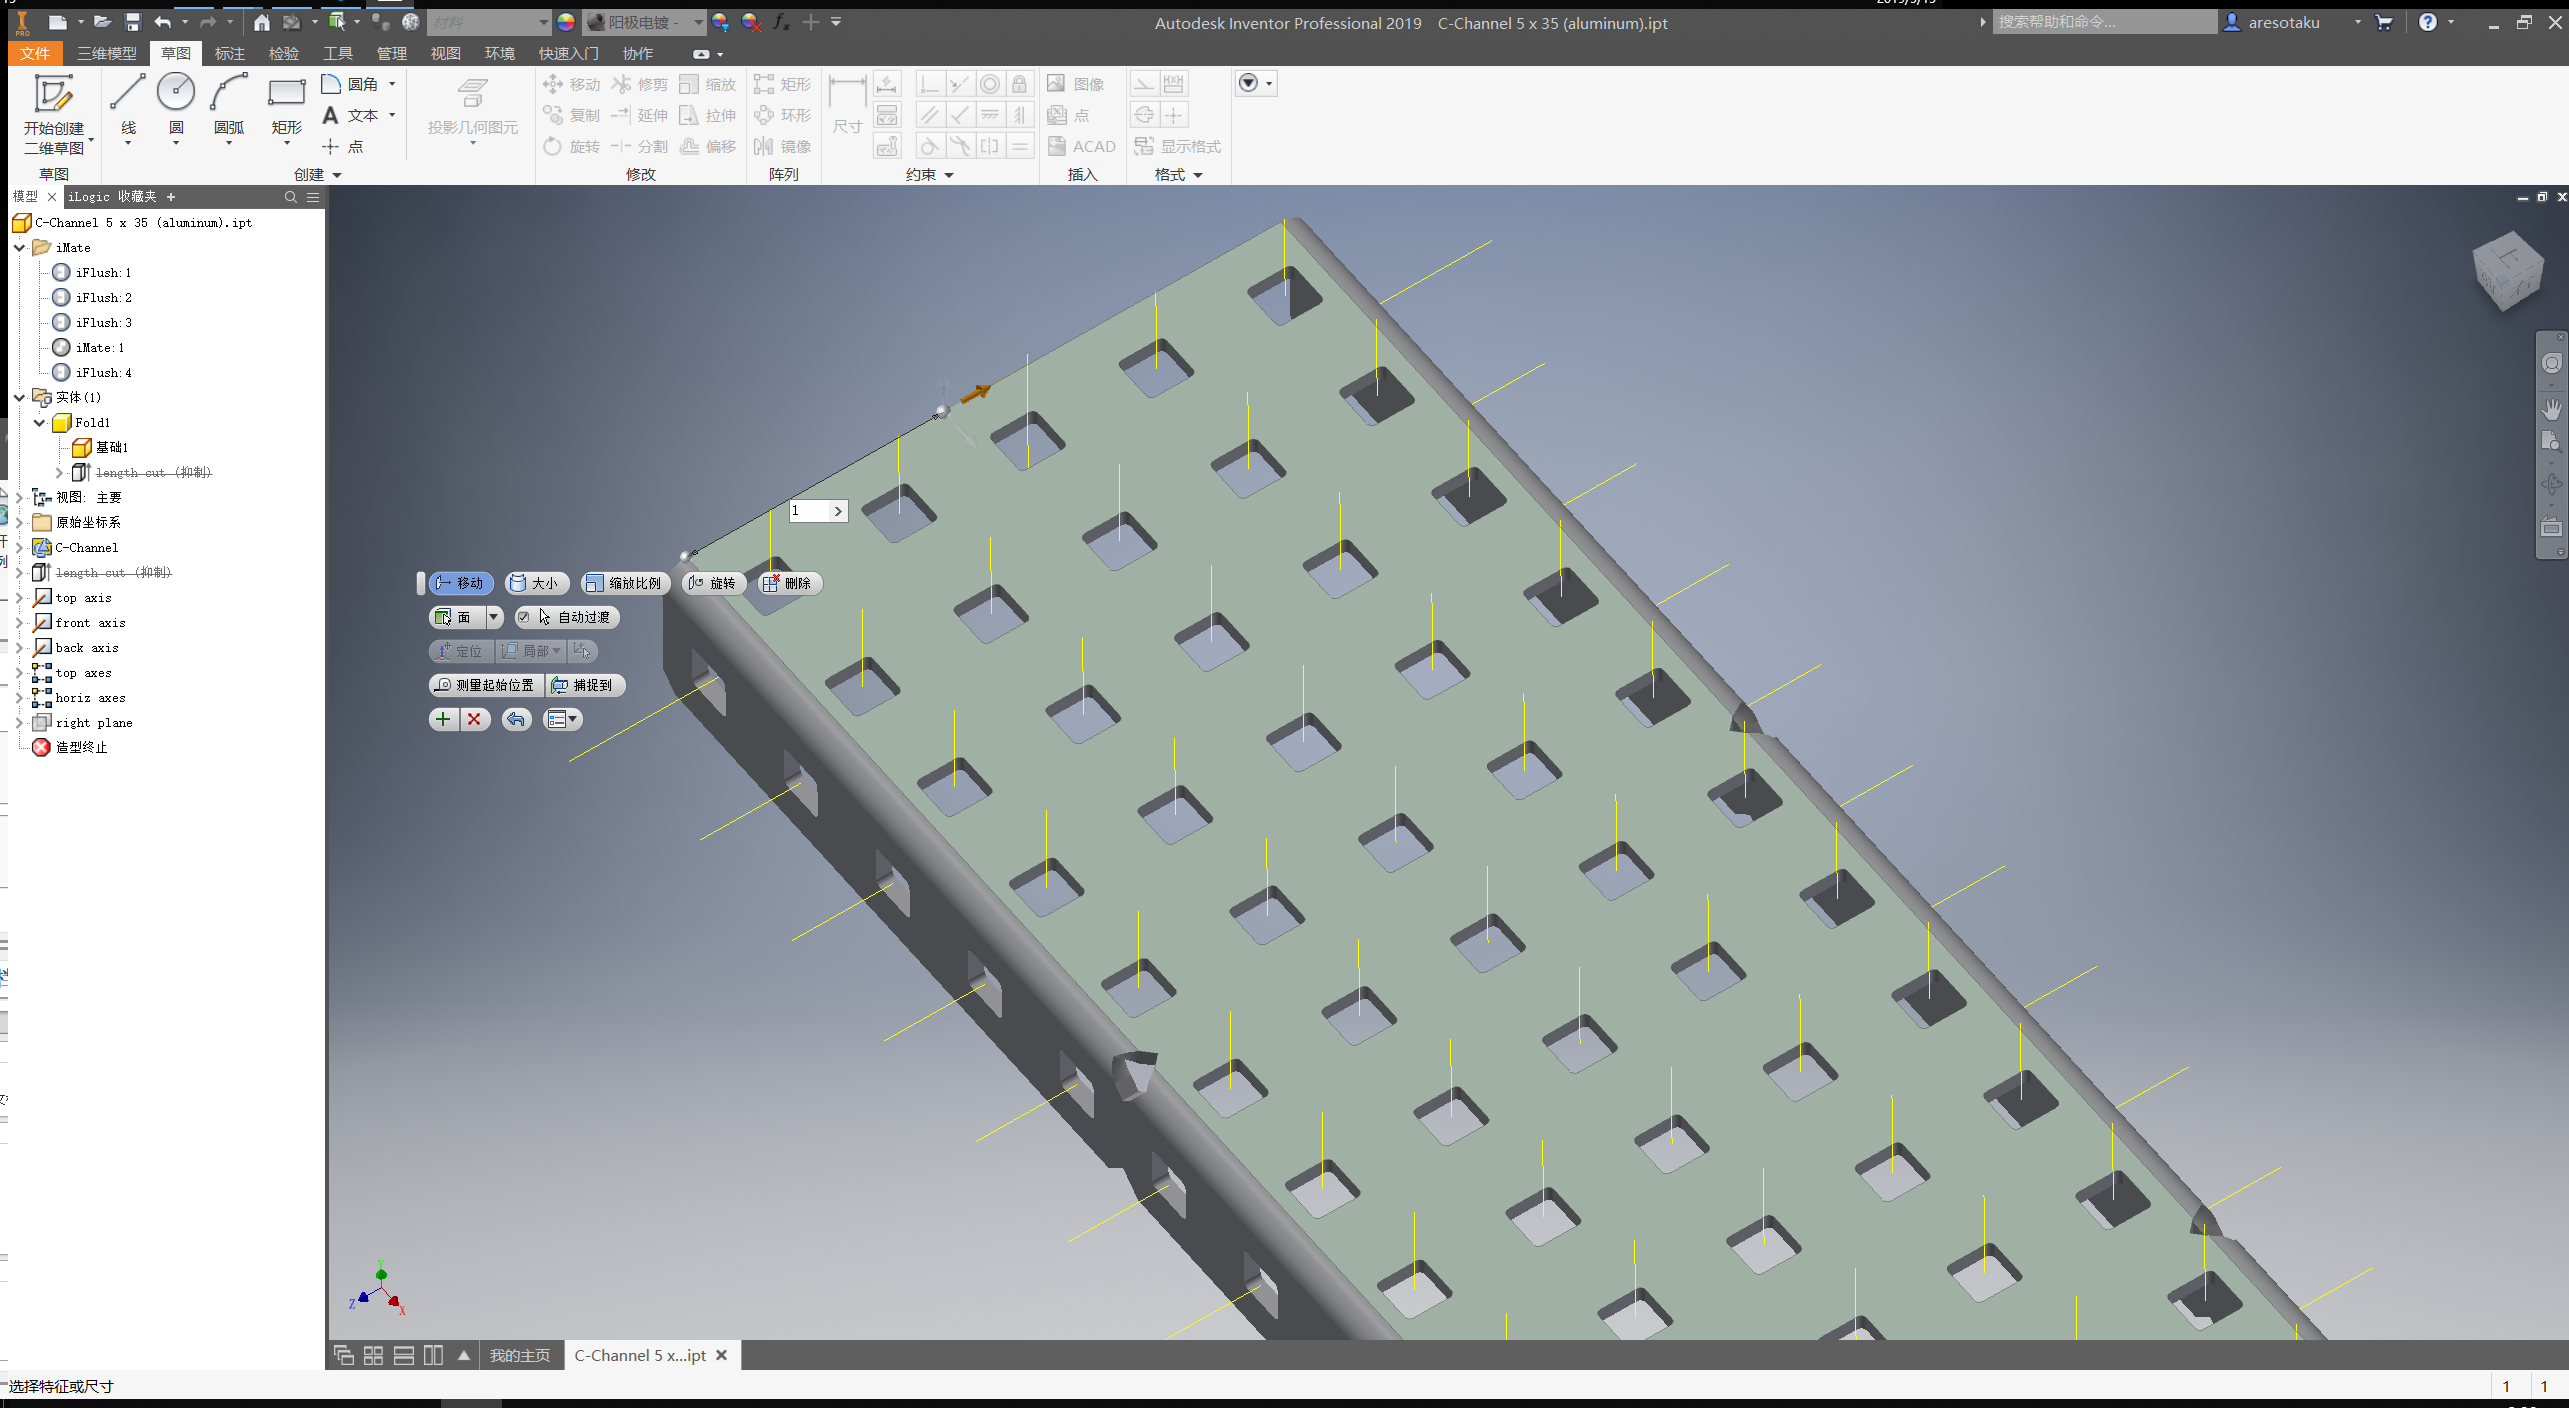Click Start 2D Sketch (开始创建二维草图) icon
Image resolution: width=2569 pixels, height=1408 pixels.
coord(53,95)
